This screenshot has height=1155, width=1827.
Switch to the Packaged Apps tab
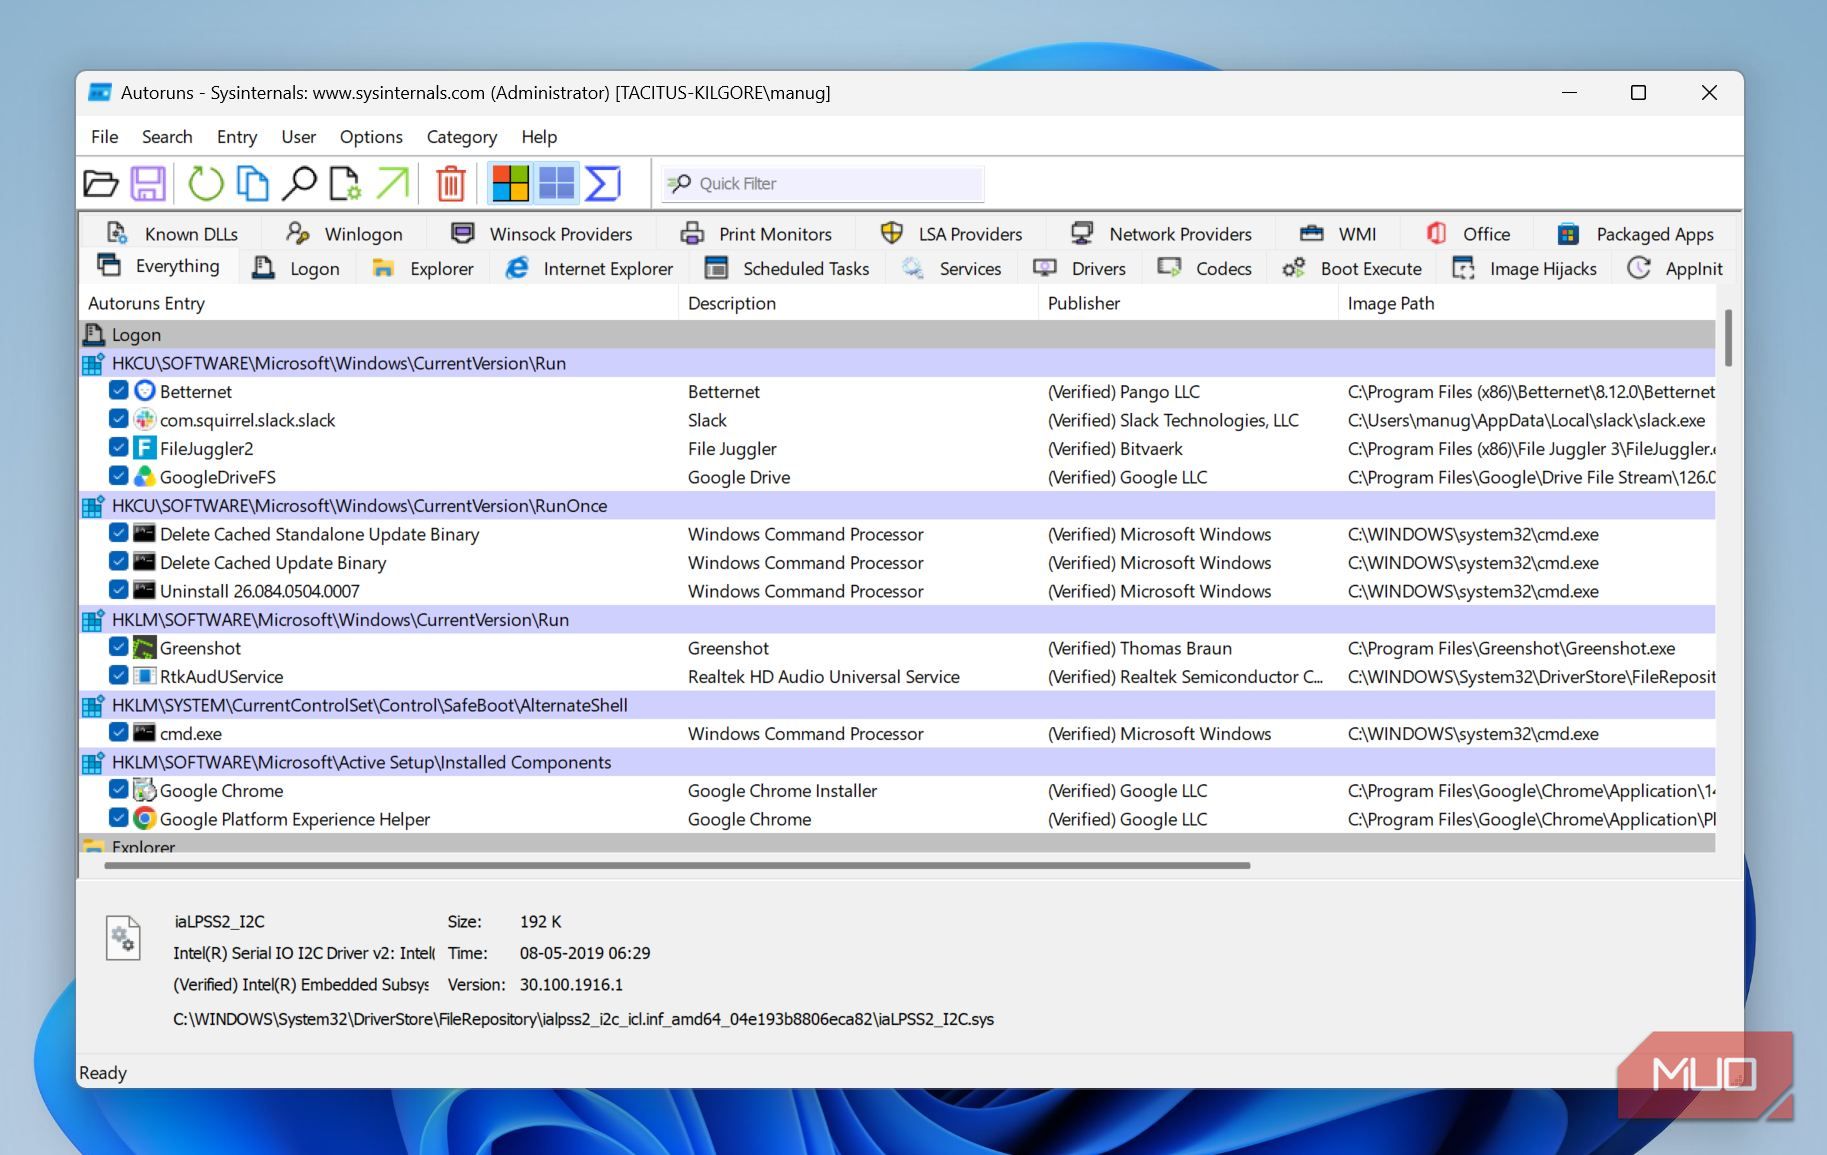click(1636, 234)
